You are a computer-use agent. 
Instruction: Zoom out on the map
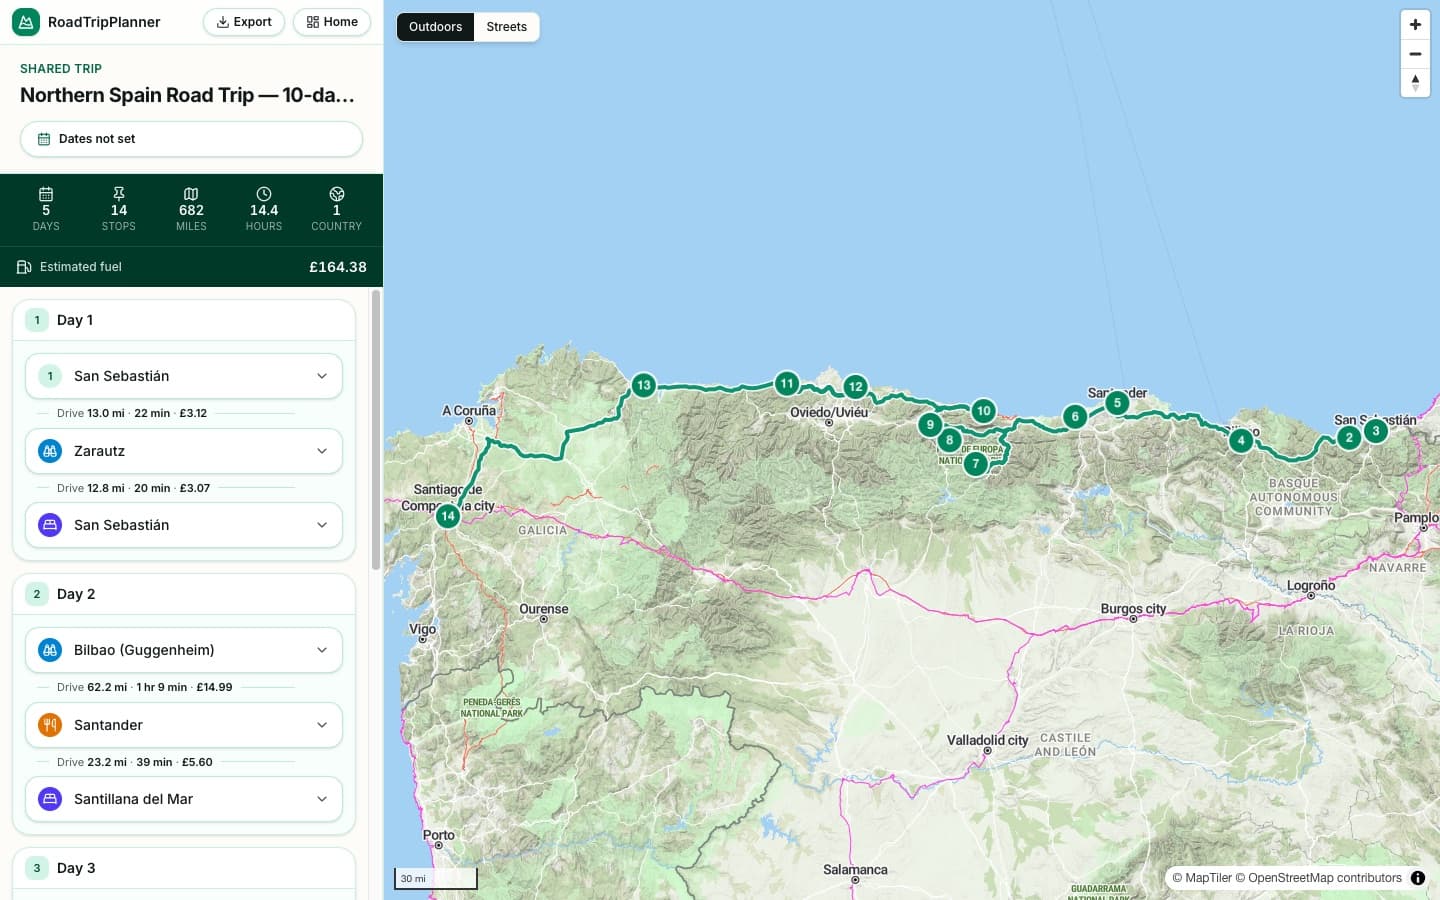pos(1415,54)
